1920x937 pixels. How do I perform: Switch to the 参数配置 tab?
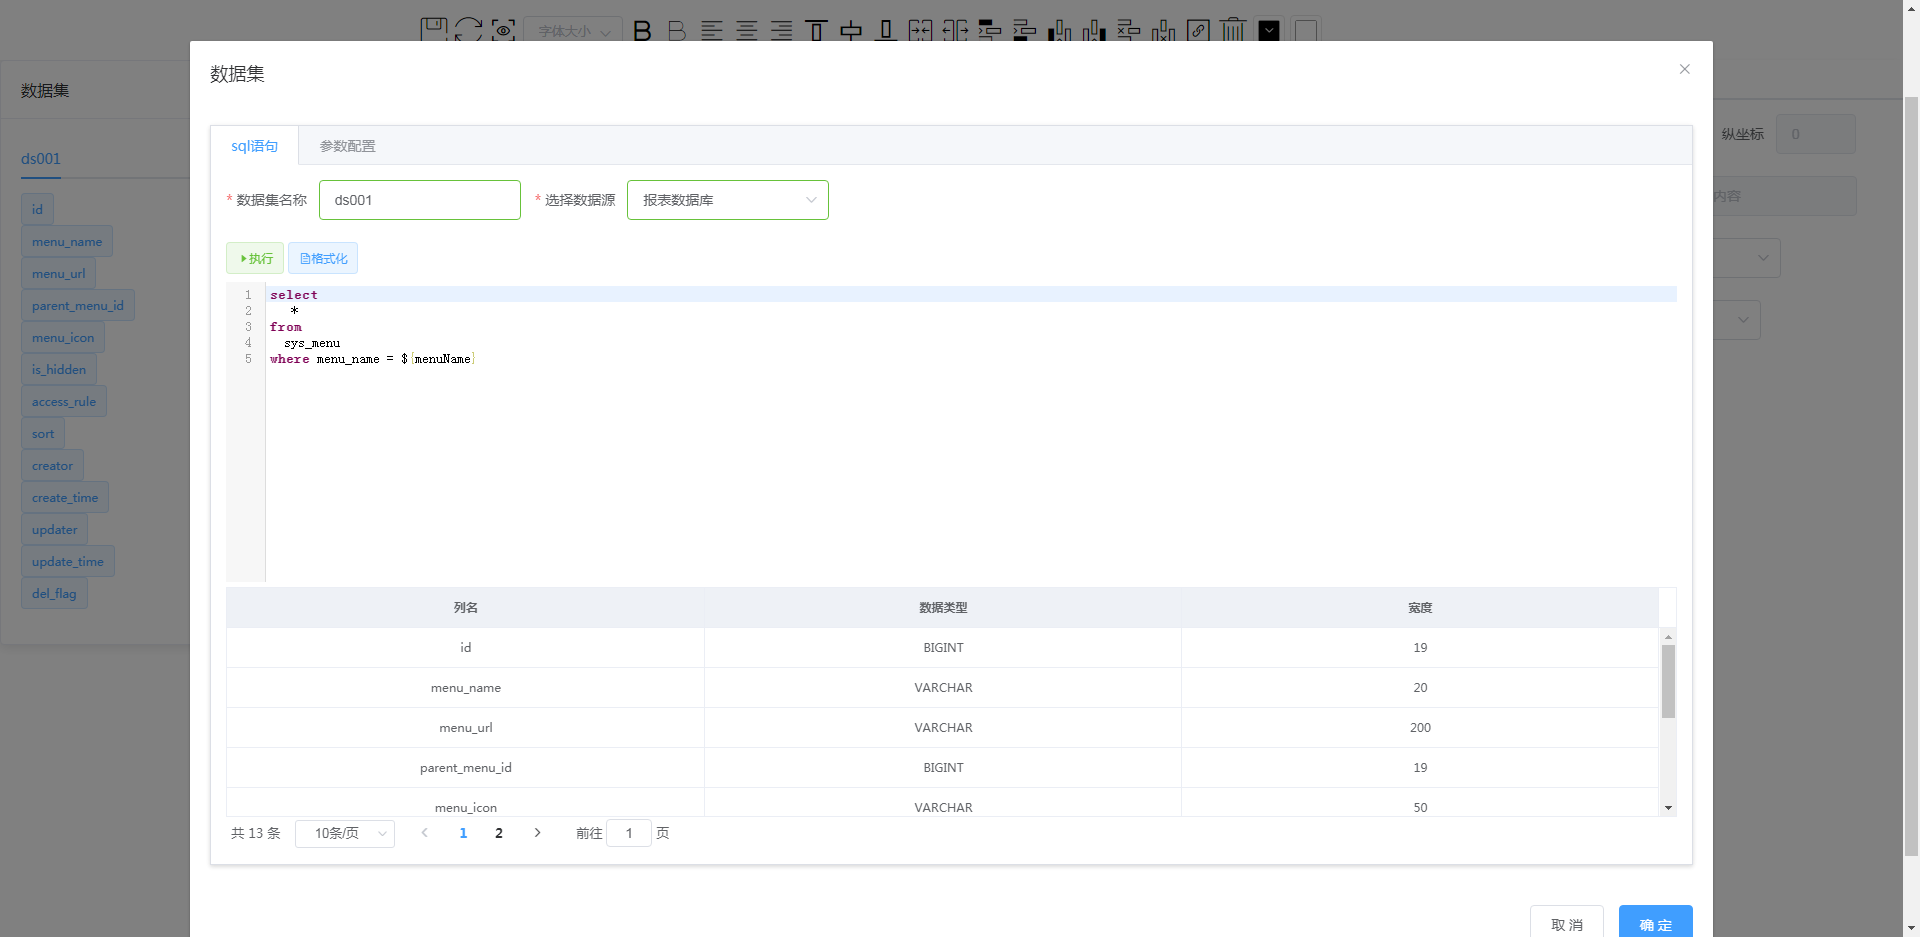[x=348, y=146]
